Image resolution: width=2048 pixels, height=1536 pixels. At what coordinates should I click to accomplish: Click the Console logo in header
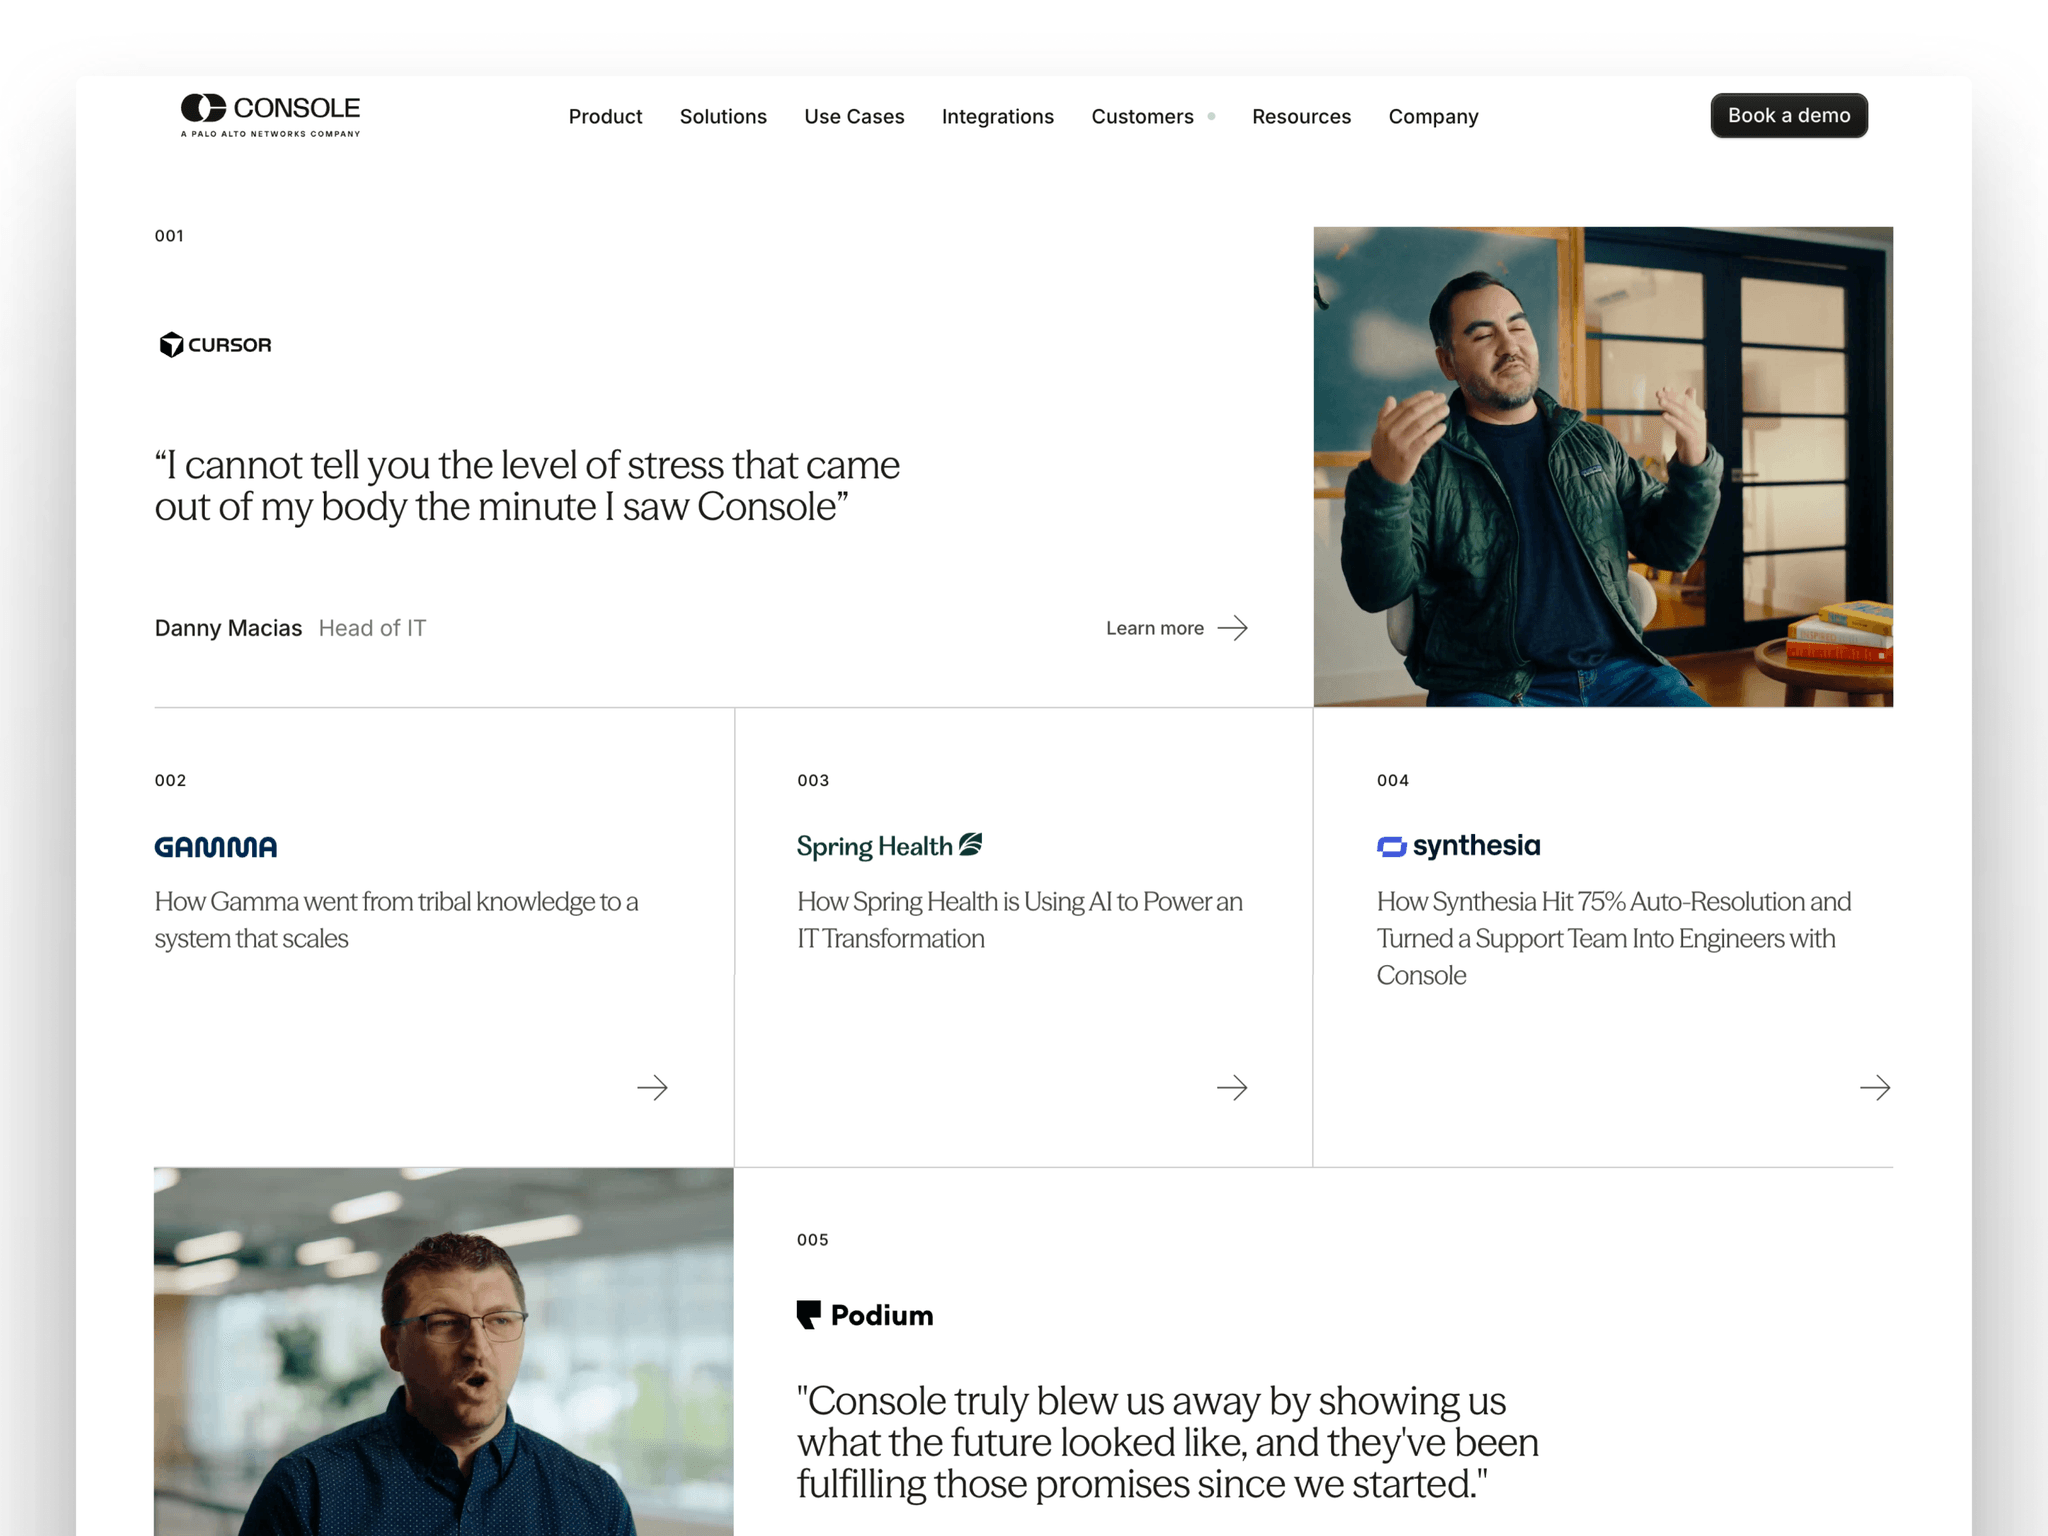click(x=270, y=115)
